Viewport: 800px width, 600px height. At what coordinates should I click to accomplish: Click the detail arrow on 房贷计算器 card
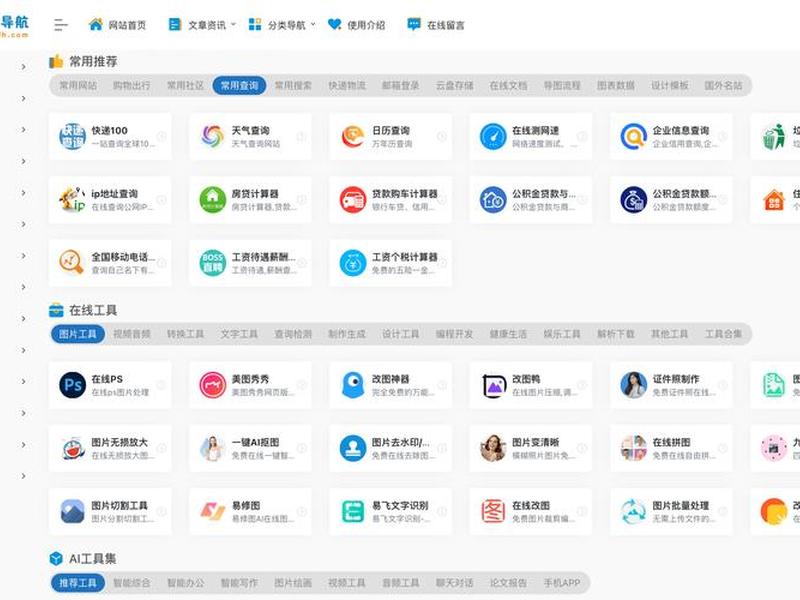tap(302, 199)
